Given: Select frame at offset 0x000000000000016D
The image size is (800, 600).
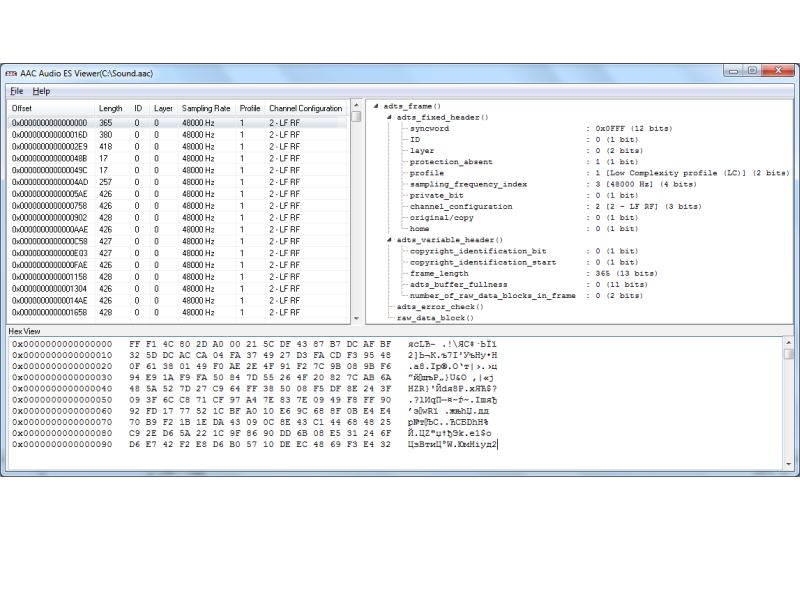Looking at the screenshot, I should click(178, 135).
